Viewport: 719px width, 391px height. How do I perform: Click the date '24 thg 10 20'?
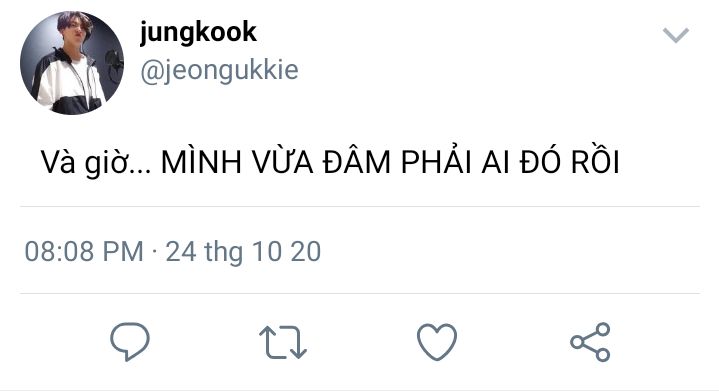(243, 252)
